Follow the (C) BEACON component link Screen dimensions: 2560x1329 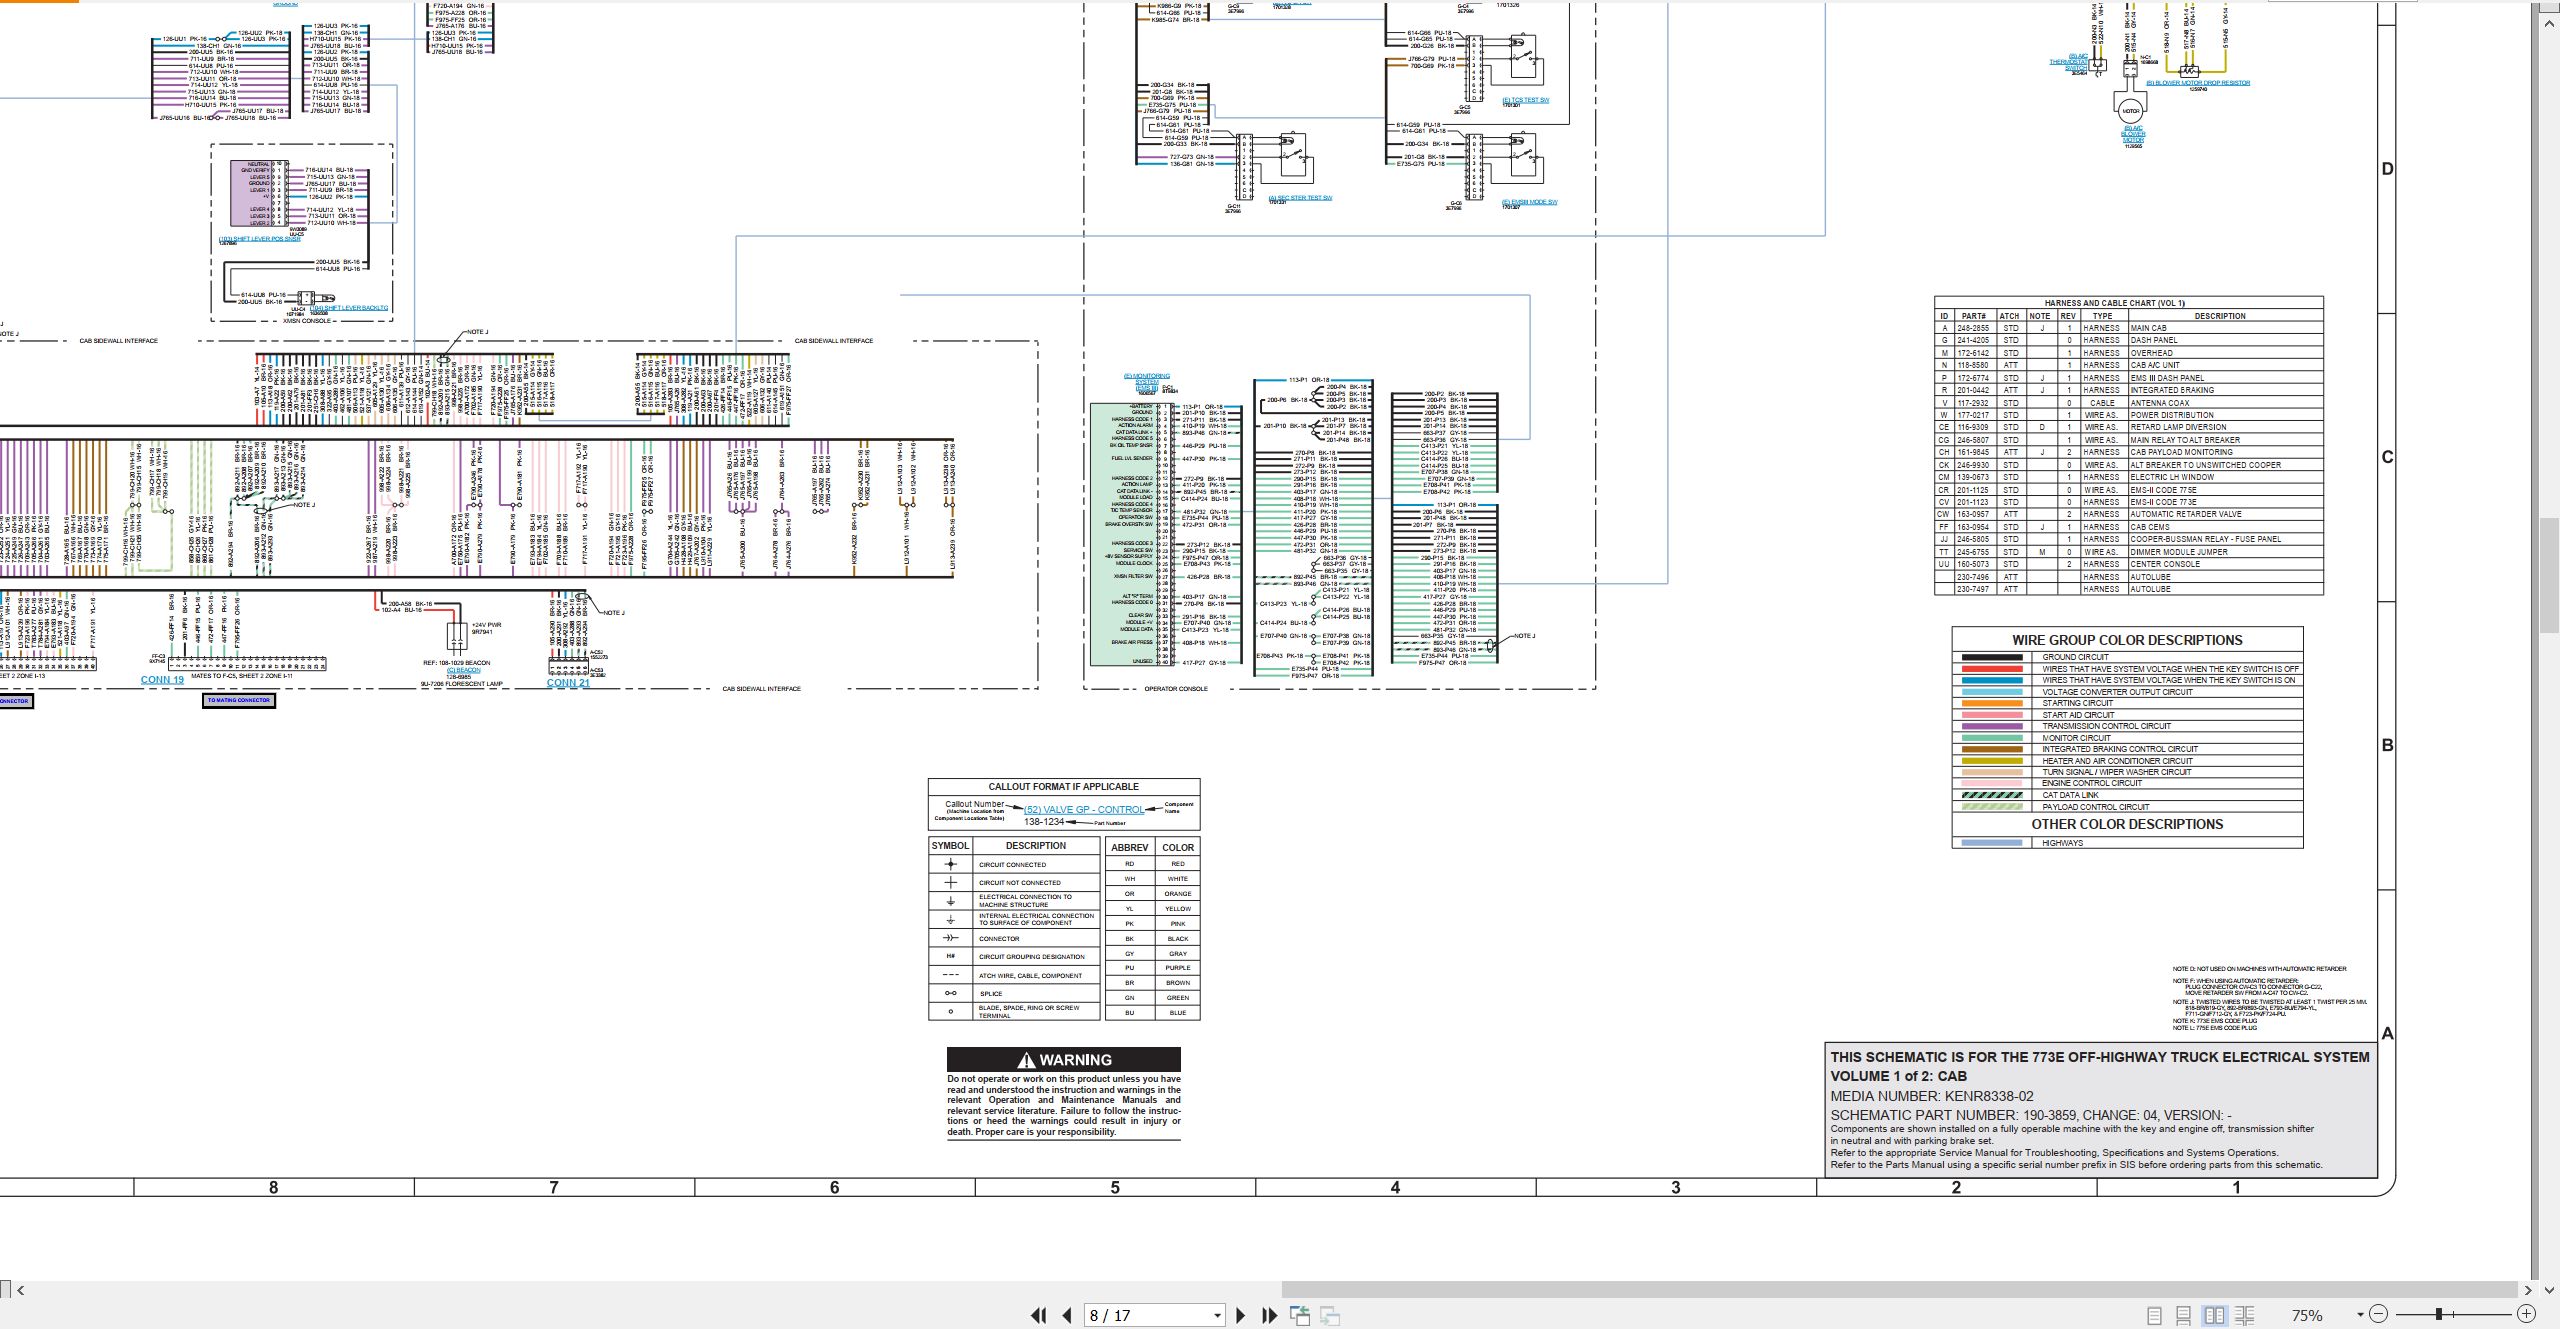(x=464, y=670)
